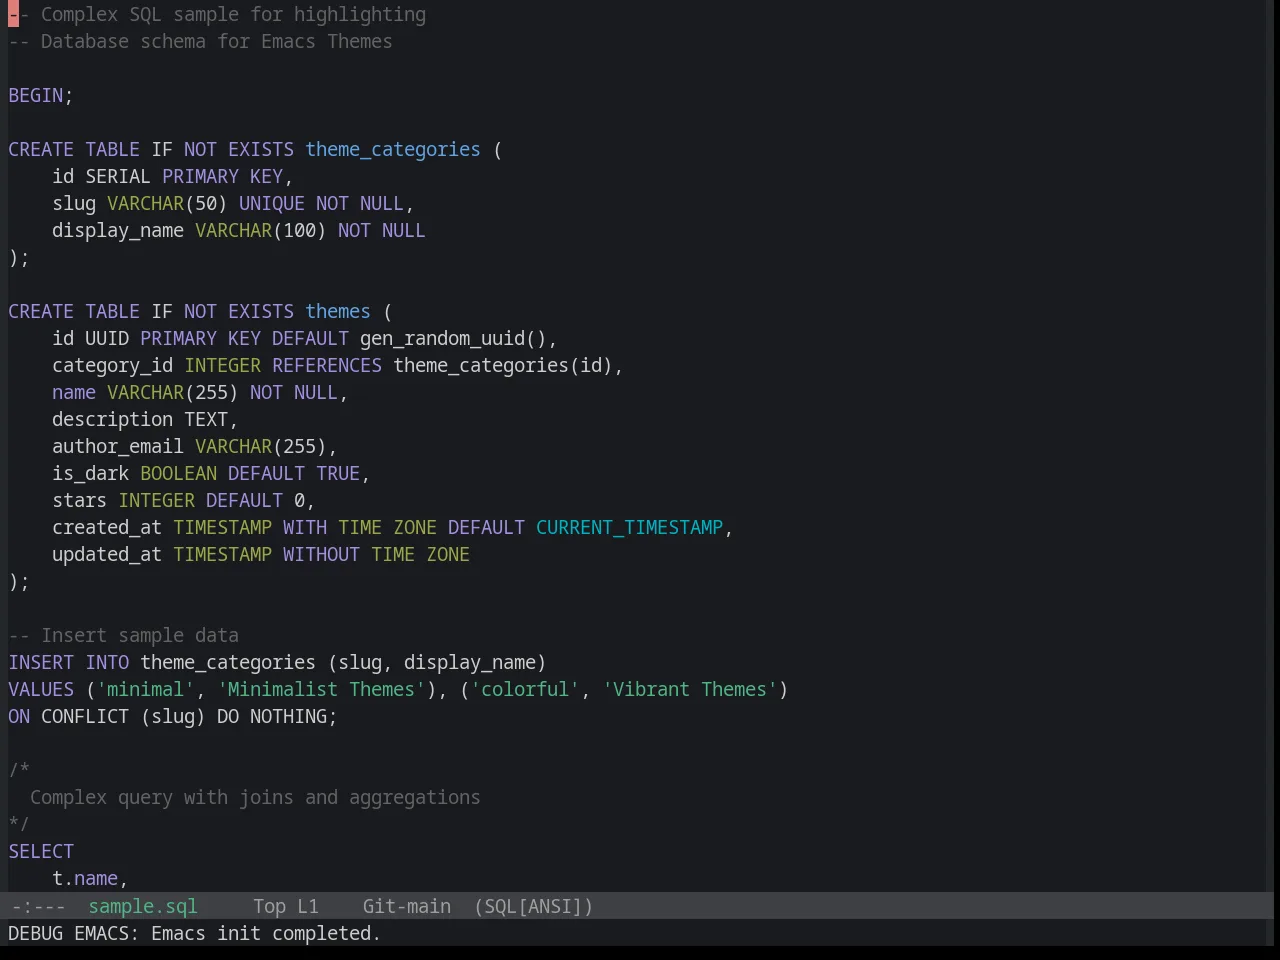Click the echo area message 'Emacs init completed.'
The height and width of the screenshot is (960, 1280).
point(265,933)
